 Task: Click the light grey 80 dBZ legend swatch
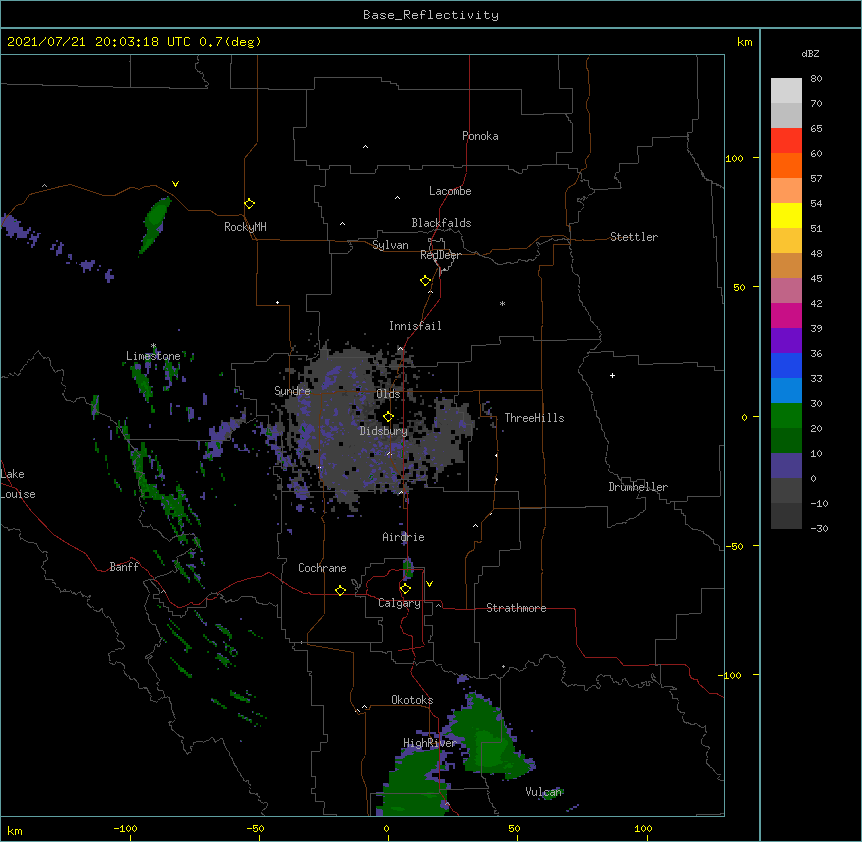click(x=786, y=91)
